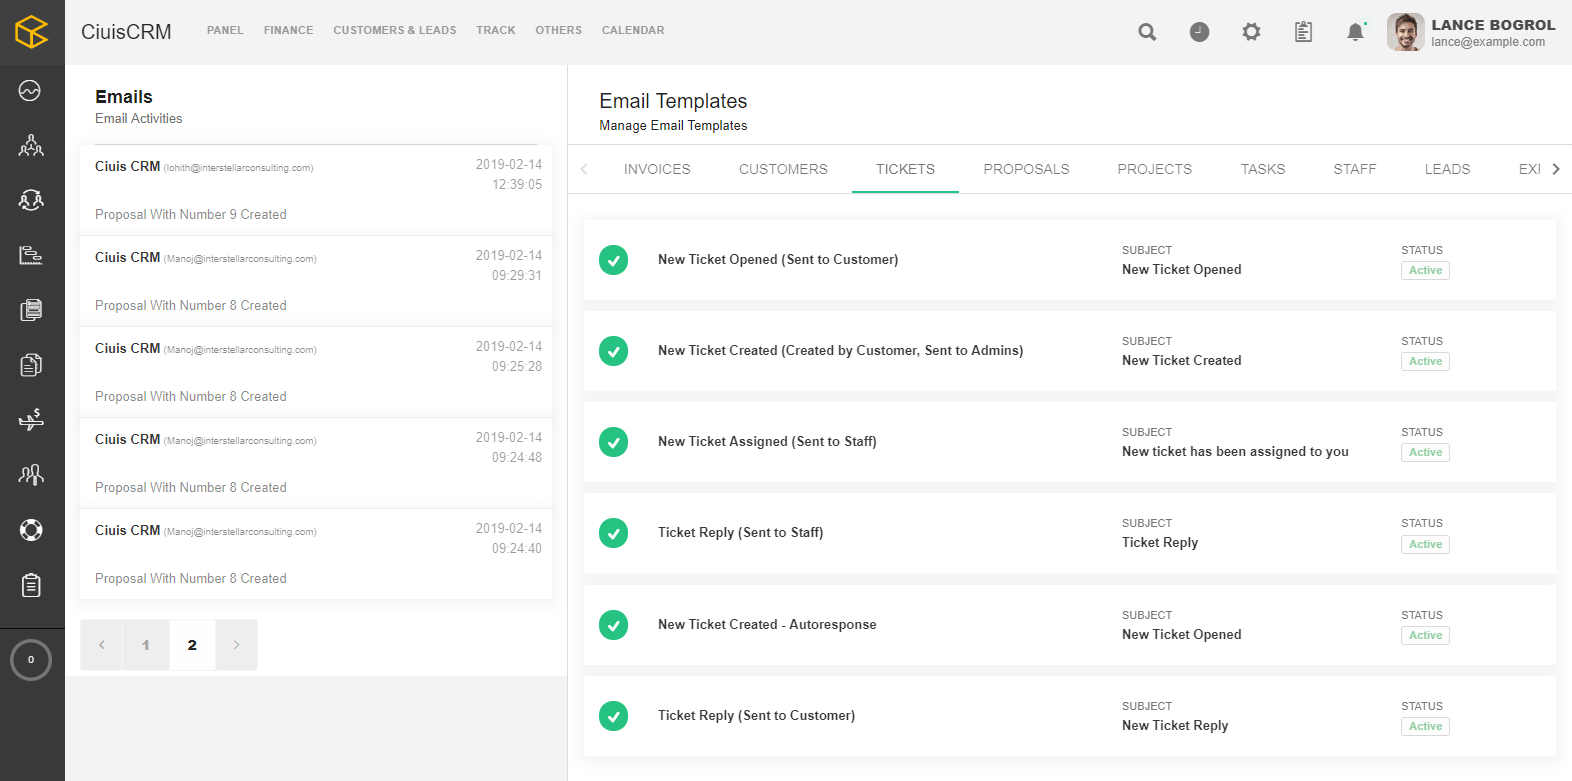Click Active badge for Ticket Reply (Sent to Customer)
The height and width of the screenshot is (781, 1572).
[1425, 726]
